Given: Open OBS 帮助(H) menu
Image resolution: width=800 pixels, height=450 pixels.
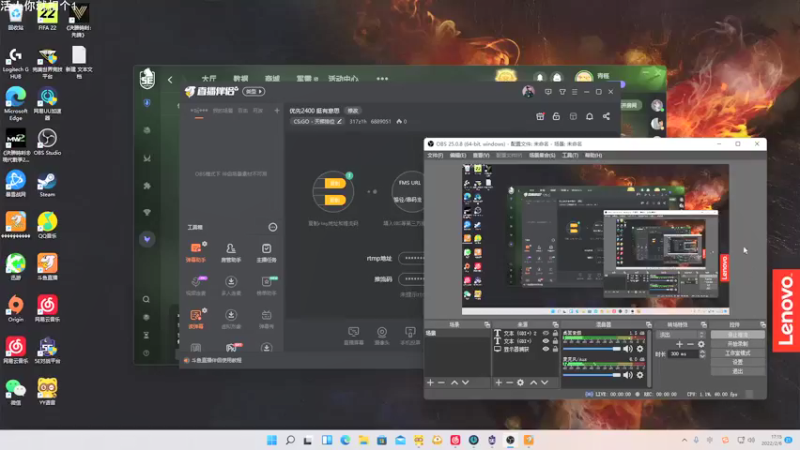Looking at the screenshot, I should coord(593,155).
